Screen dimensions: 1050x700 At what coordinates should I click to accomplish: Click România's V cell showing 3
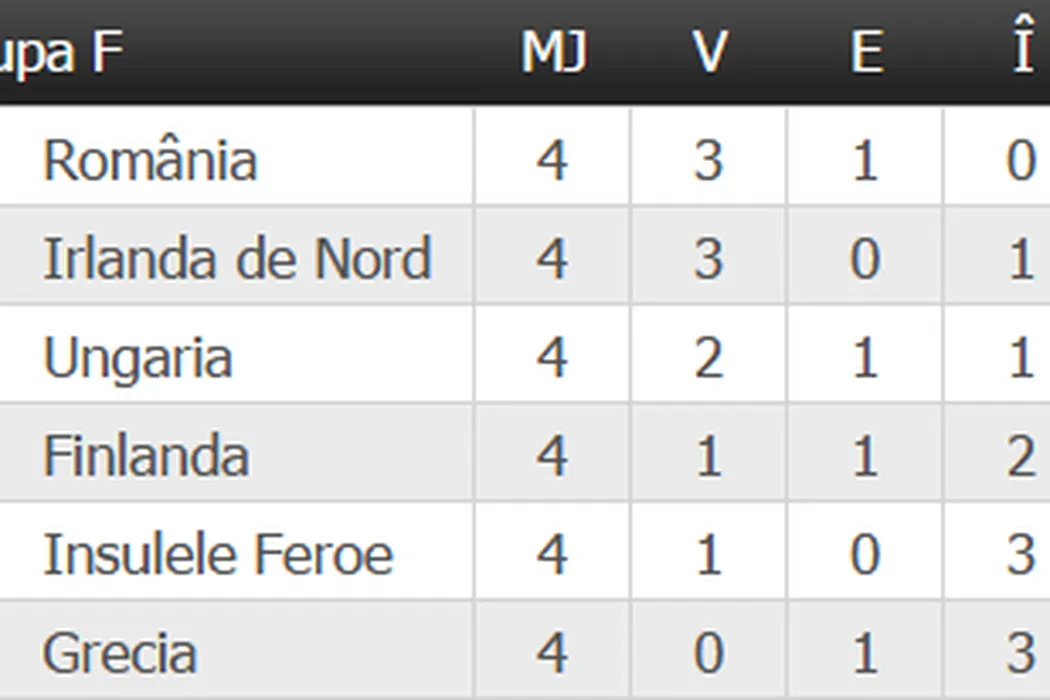708,160
